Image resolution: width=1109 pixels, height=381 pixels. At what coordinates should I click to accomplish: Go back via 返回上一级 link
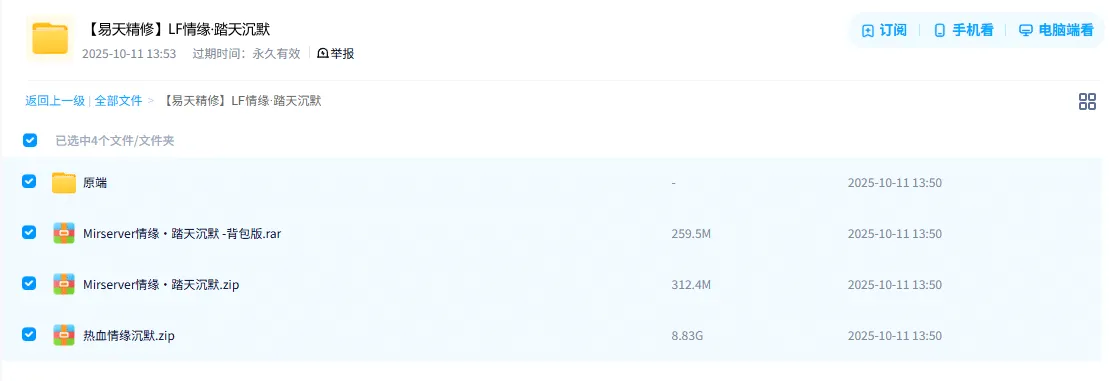[x=55, y=101]
